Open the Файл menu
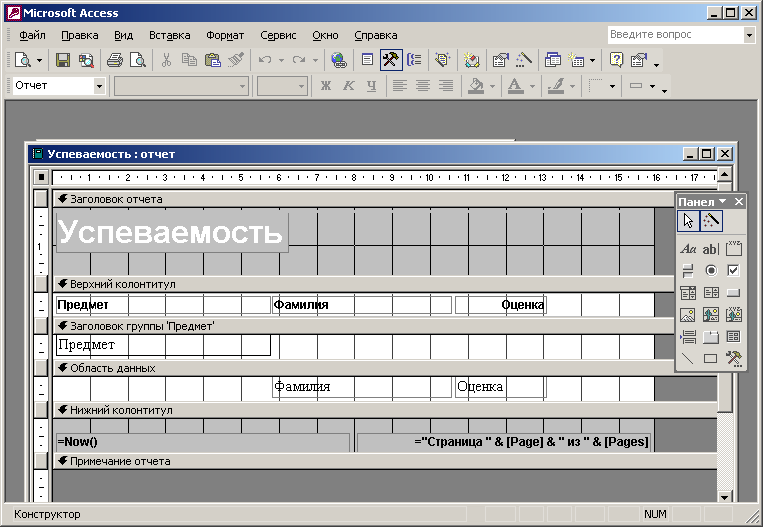 pos(32,35)
